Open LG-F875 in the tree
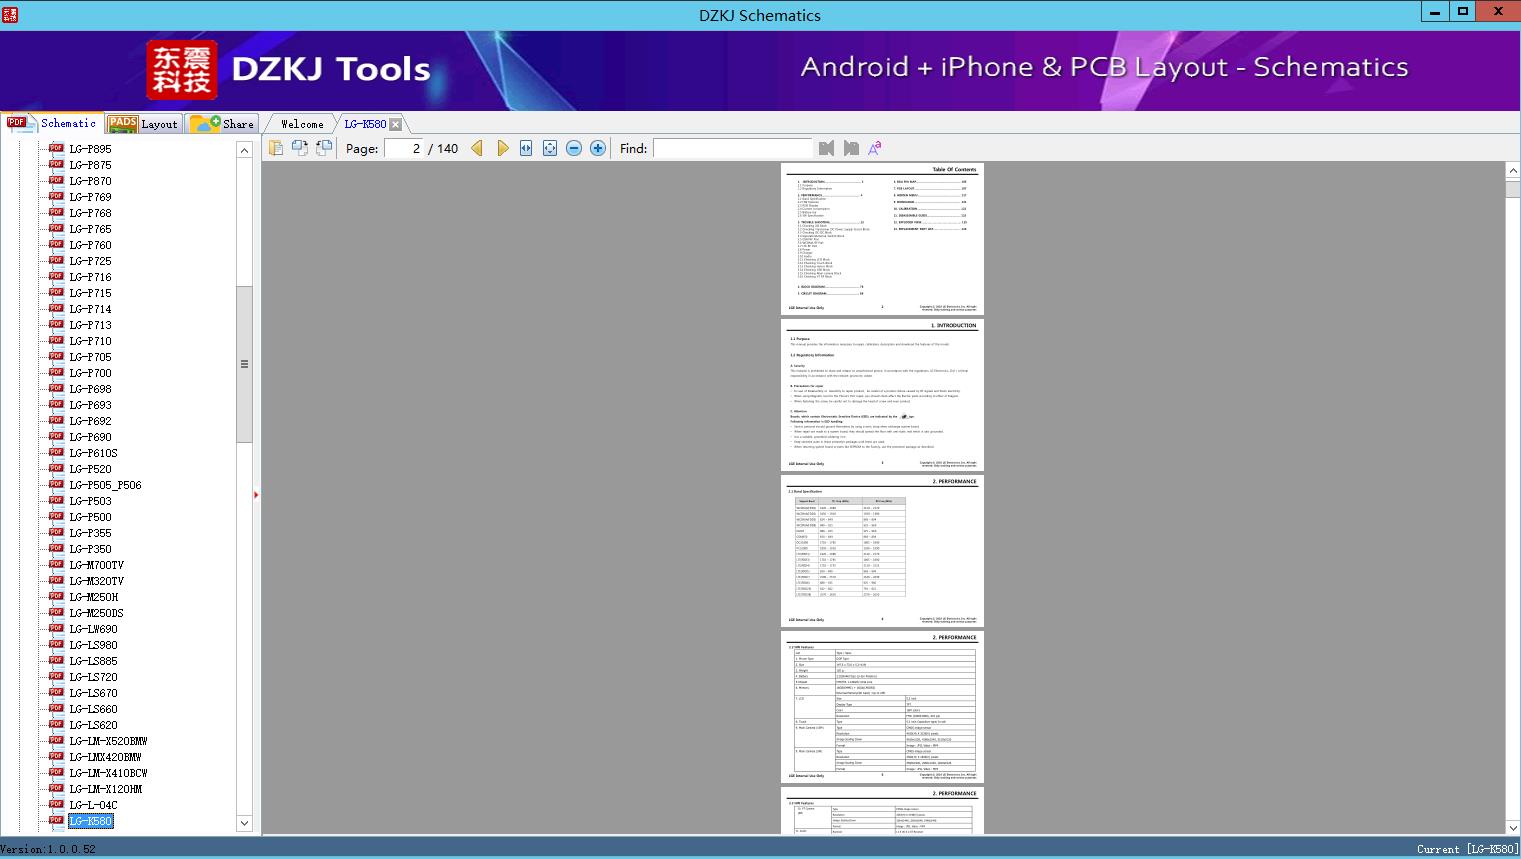Image resolution: width=1521 pixels, height=859 pixels. pyautogui.click(x=90, y=165)
